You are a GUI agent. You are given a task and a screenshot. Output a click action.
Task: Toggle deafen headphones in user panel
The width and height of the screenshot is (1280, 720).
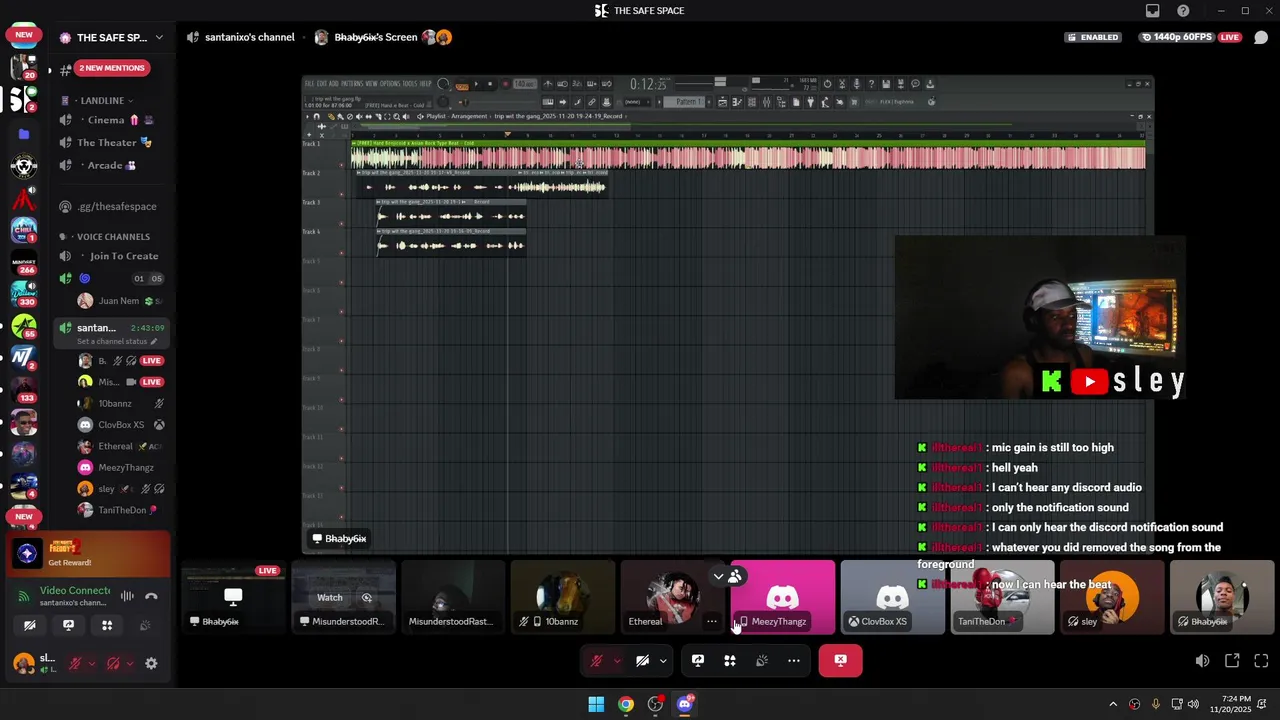(x=113, y=663)
